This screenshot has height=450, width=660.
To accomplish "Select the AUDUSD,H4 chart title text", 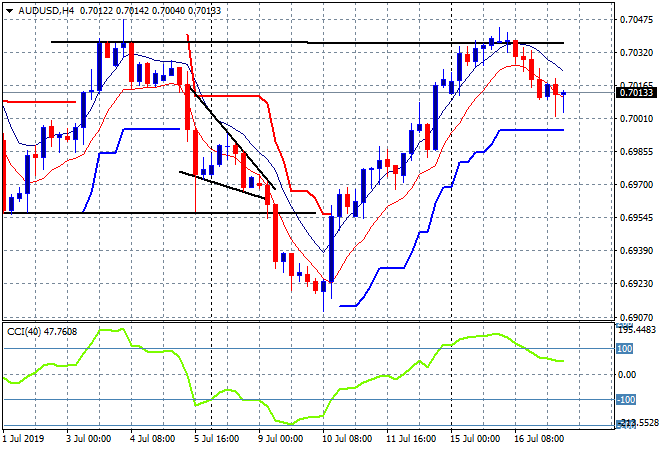I will point(46,11).
